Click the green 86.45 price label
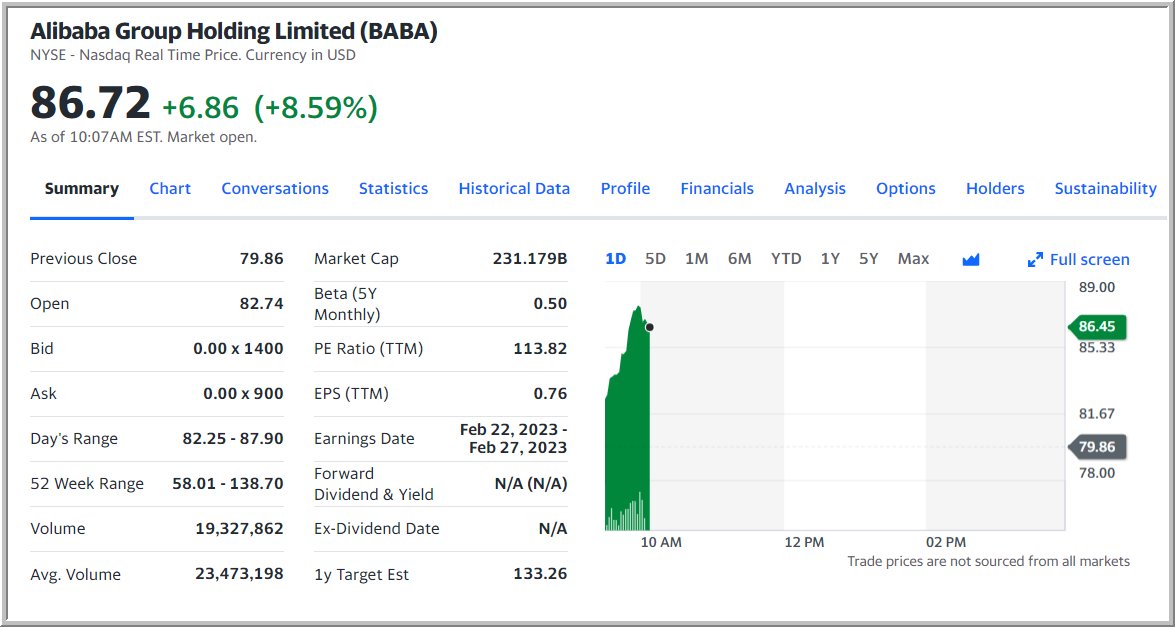This screenshot has width=1175, height=627. 1096,327
